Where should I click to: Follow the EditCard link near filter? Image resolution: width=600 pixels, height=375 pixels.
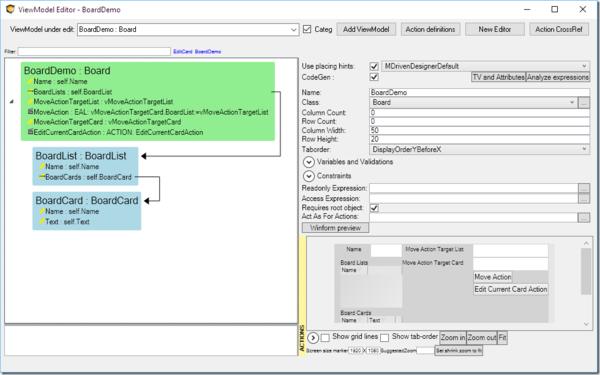(183, 51)
